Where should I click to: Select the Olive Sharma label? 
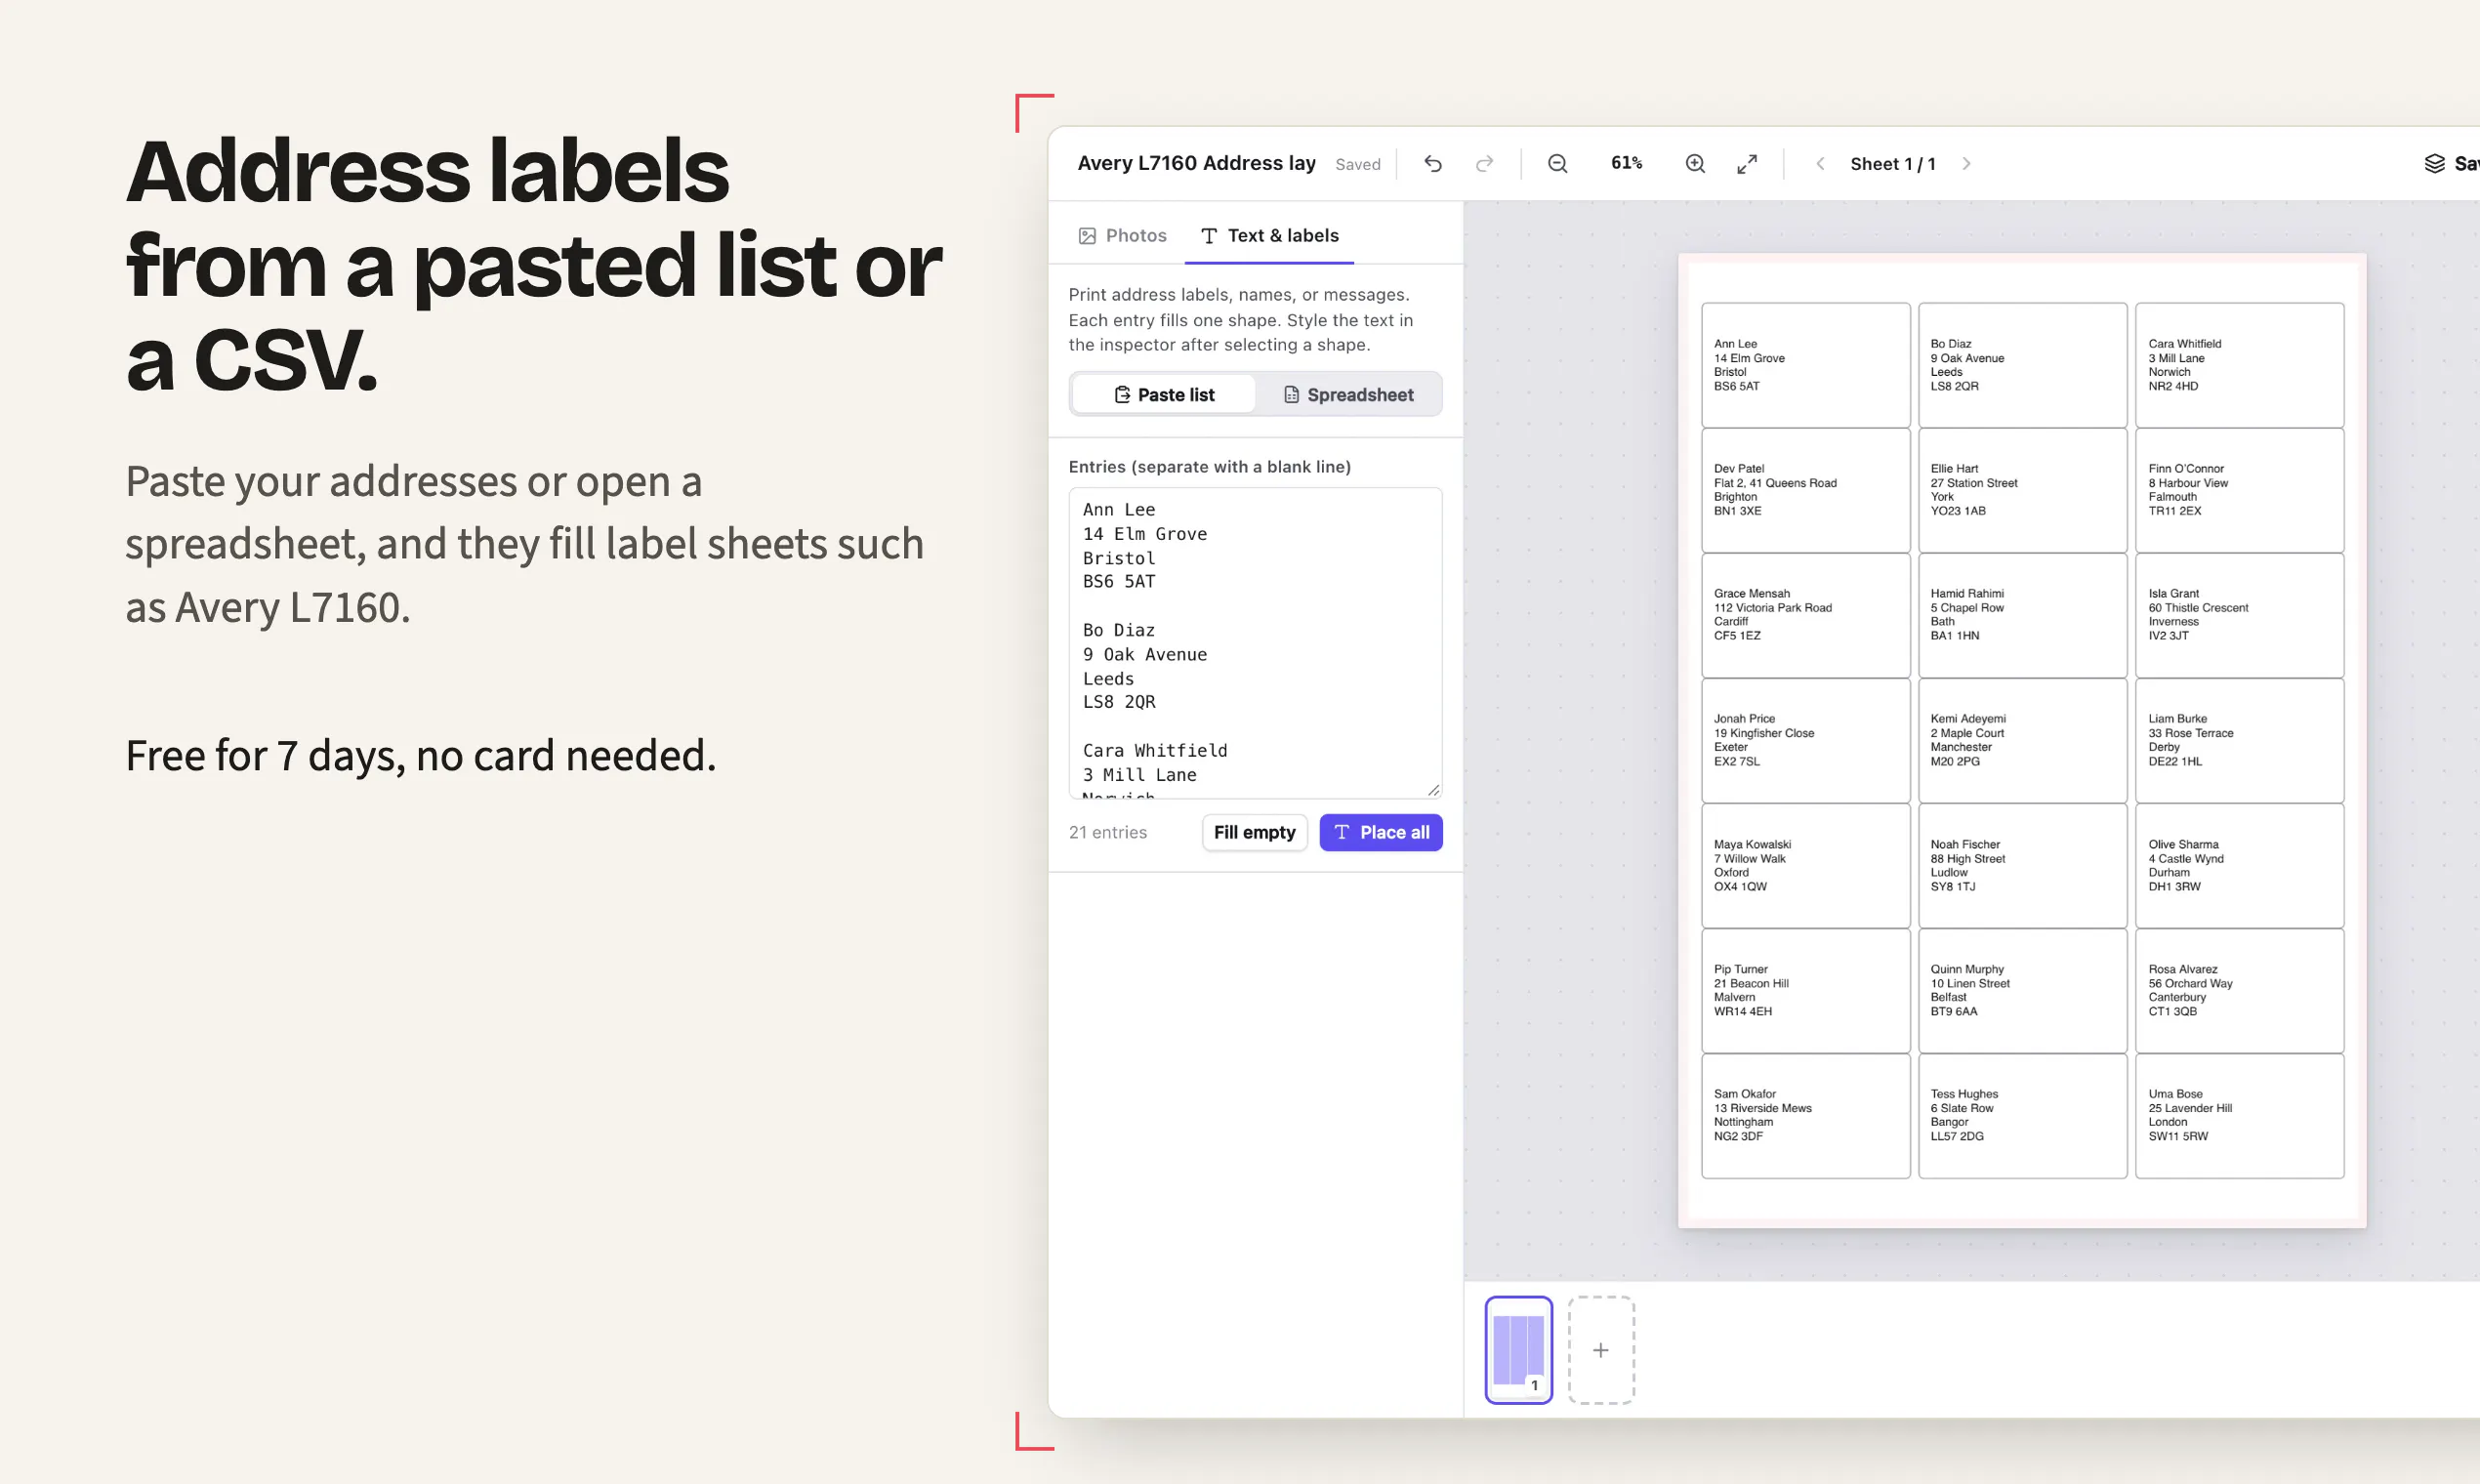(x=2239, y=865)
